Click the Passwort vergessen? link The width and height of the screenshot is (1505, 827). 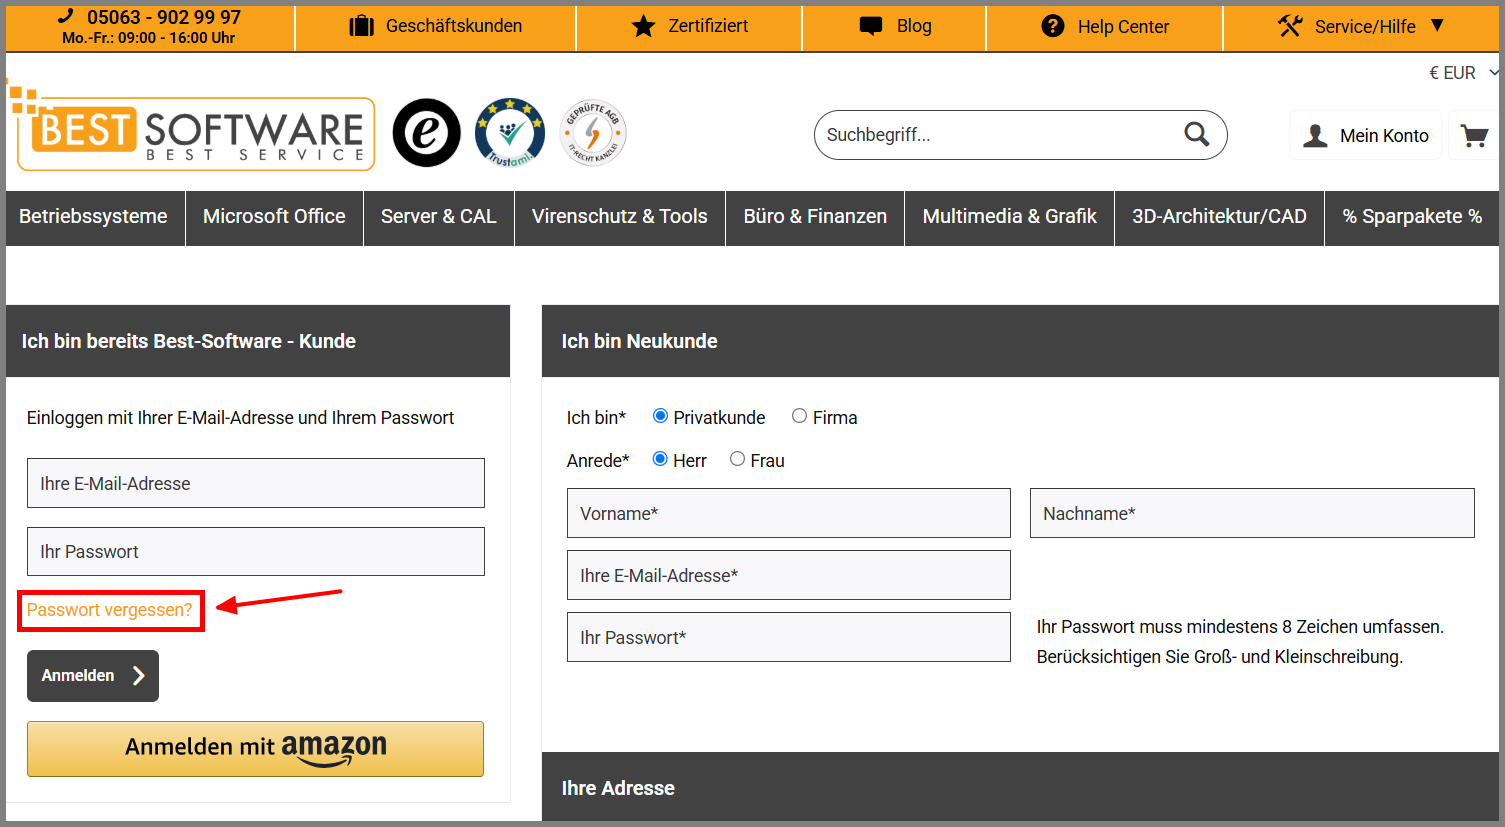tap(110, 610)
